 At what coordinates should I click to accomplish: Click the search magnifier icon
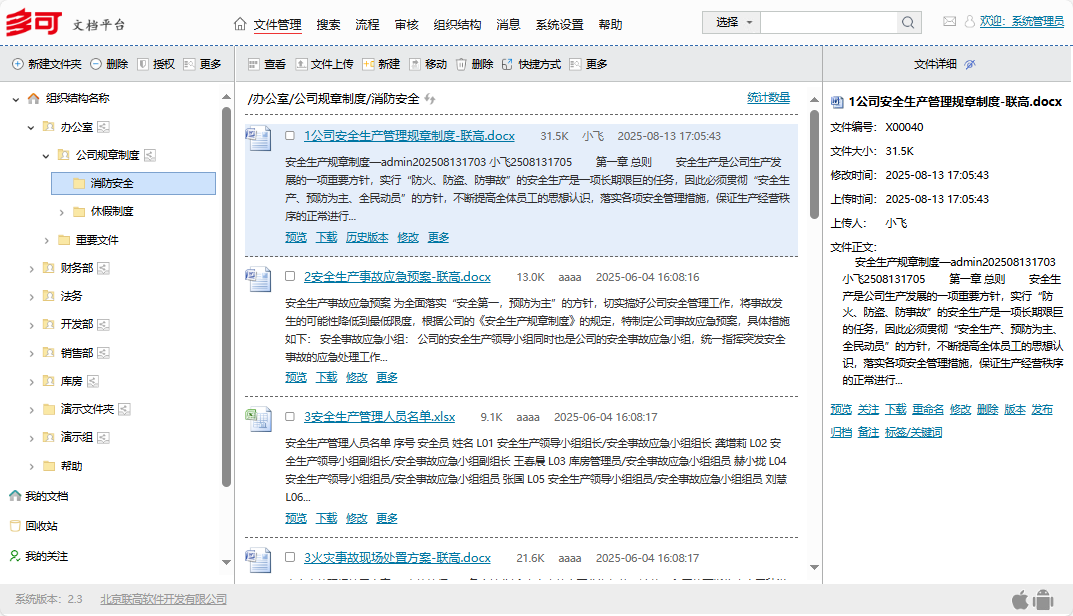[908, 23]
